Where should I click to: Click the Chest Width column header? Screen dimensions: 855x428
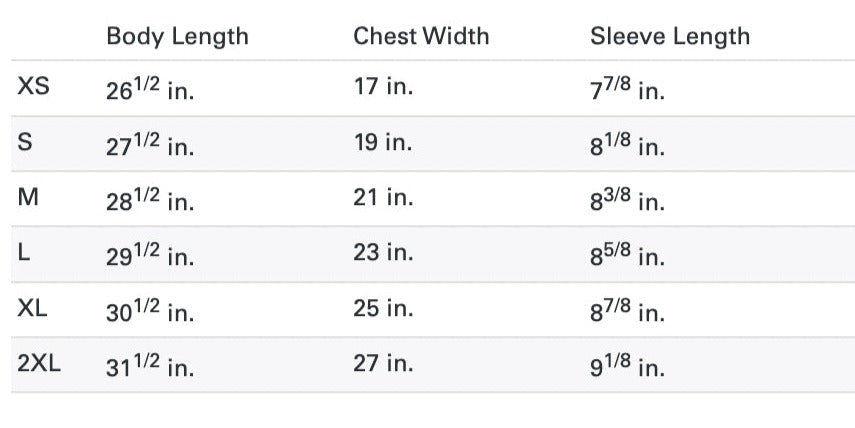[x=421, y=37]
